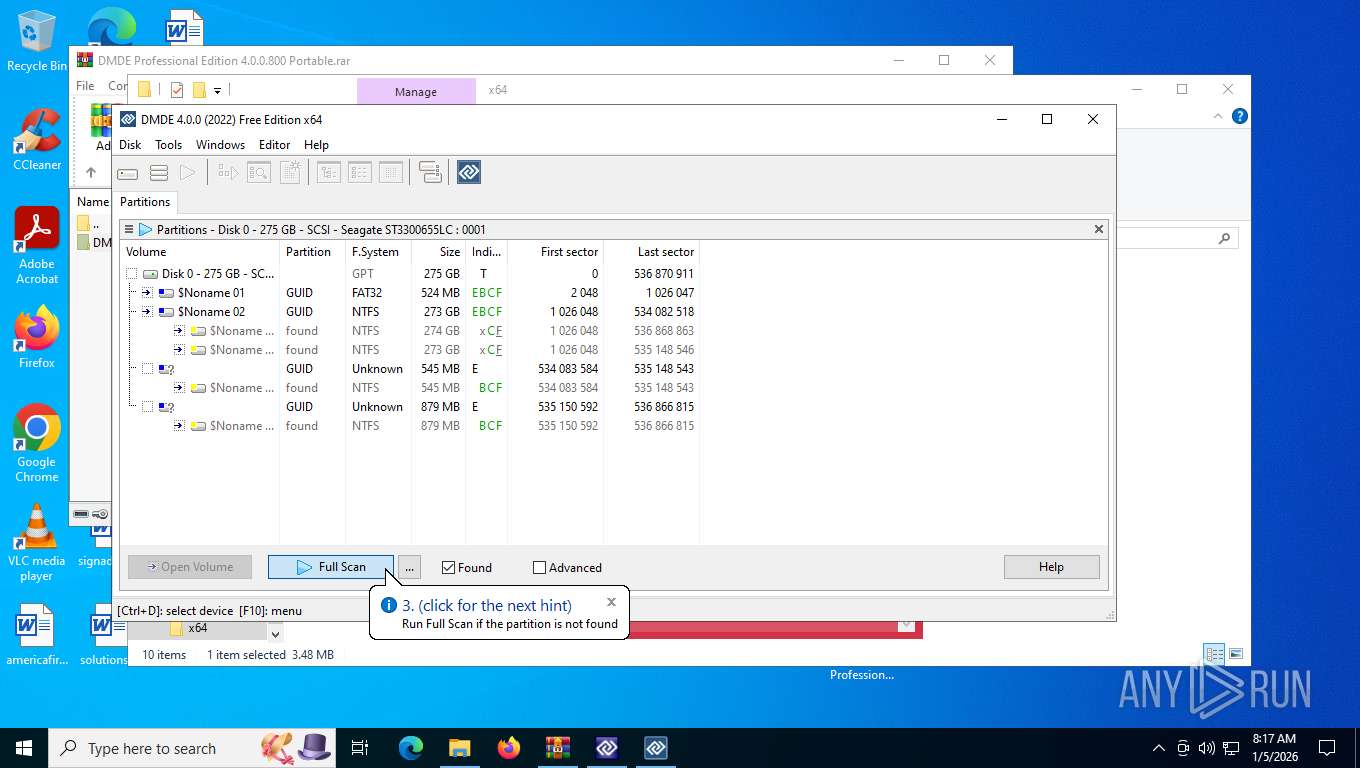Select the 273 GB size of $Noname 02
The width and height of the screenshot is (1360, 768).
coord(441,312)
